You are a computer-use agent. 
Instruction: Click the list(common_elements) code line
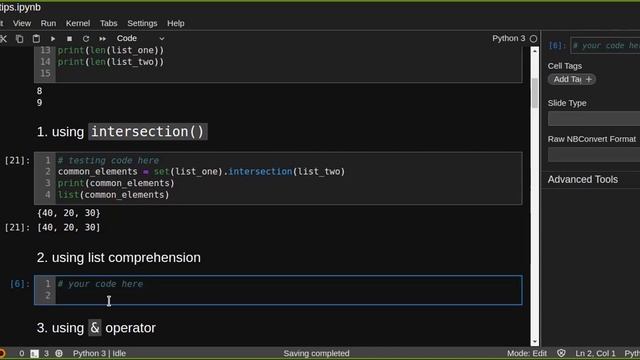click(113, 195)
